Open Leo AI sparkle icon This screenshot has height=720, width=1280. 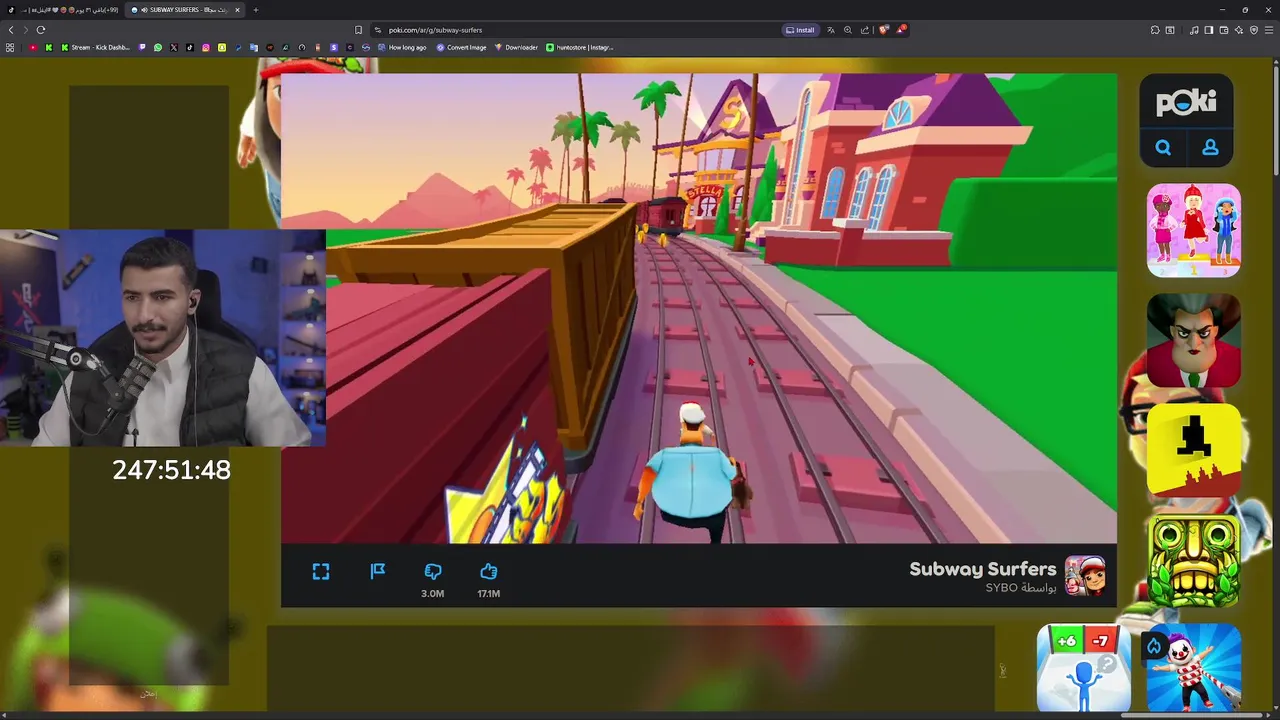[1239, 30]
